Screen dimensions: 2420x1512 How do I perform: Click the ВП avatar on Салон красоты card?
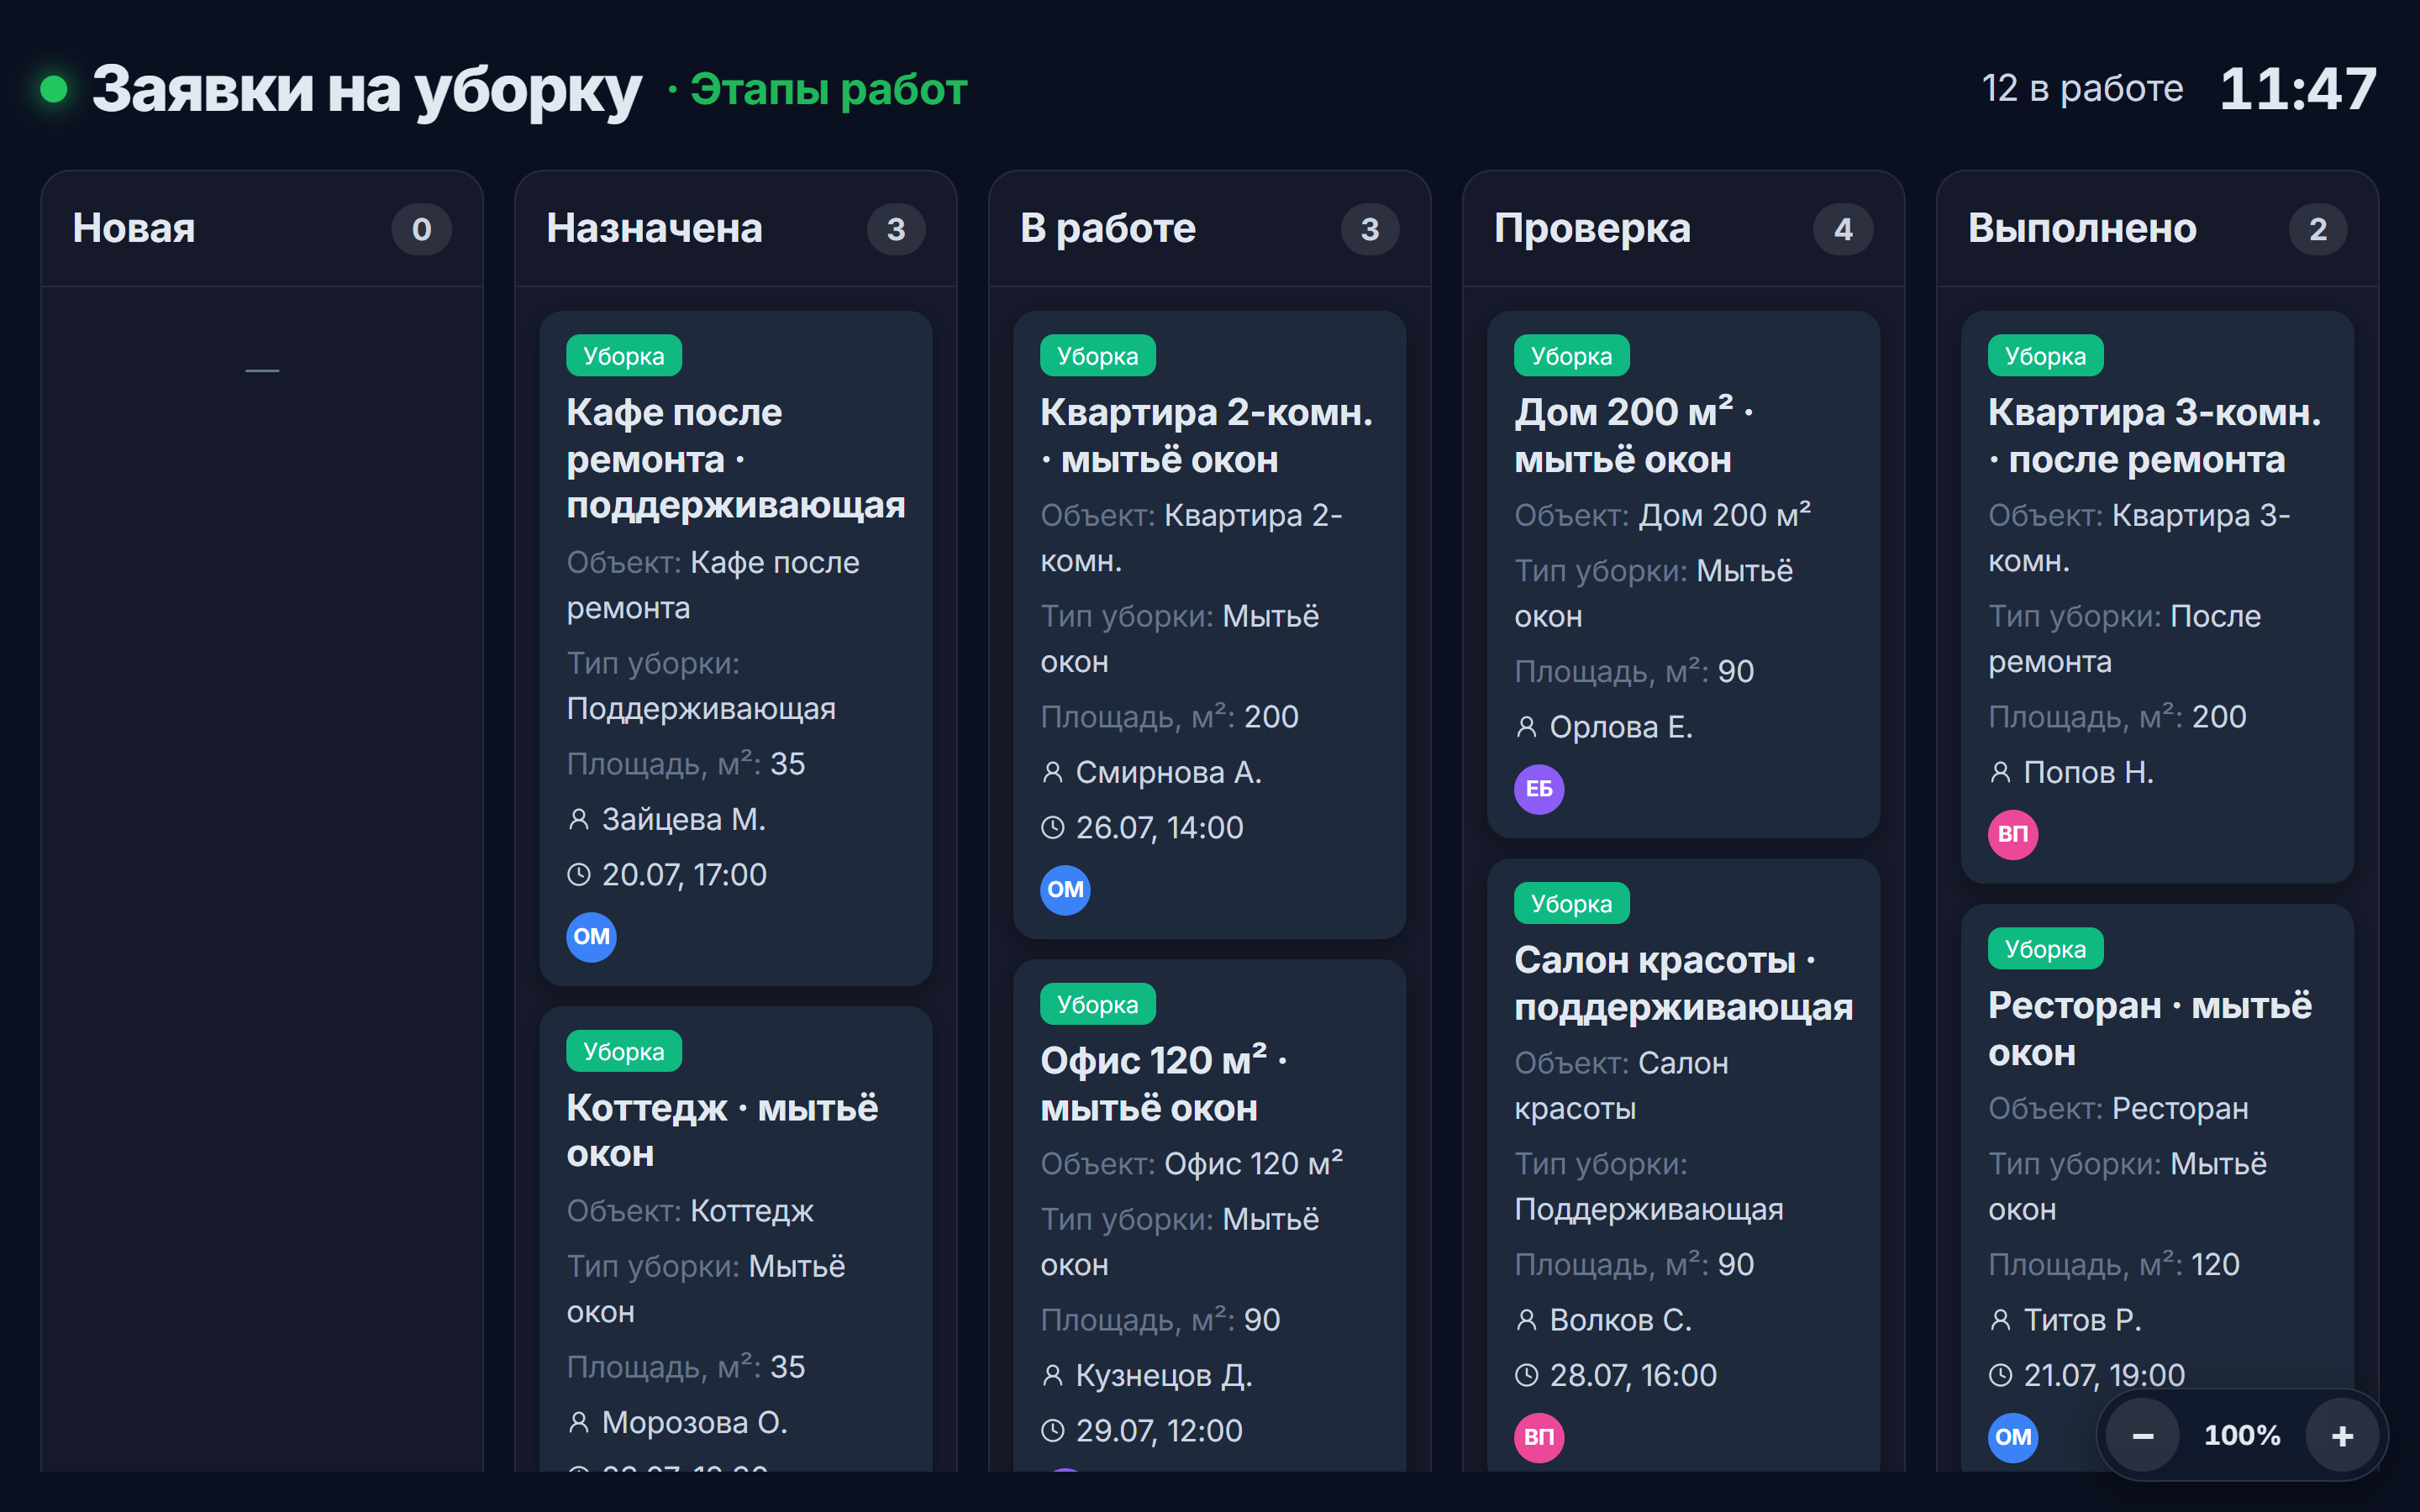click(1539, 1437)
